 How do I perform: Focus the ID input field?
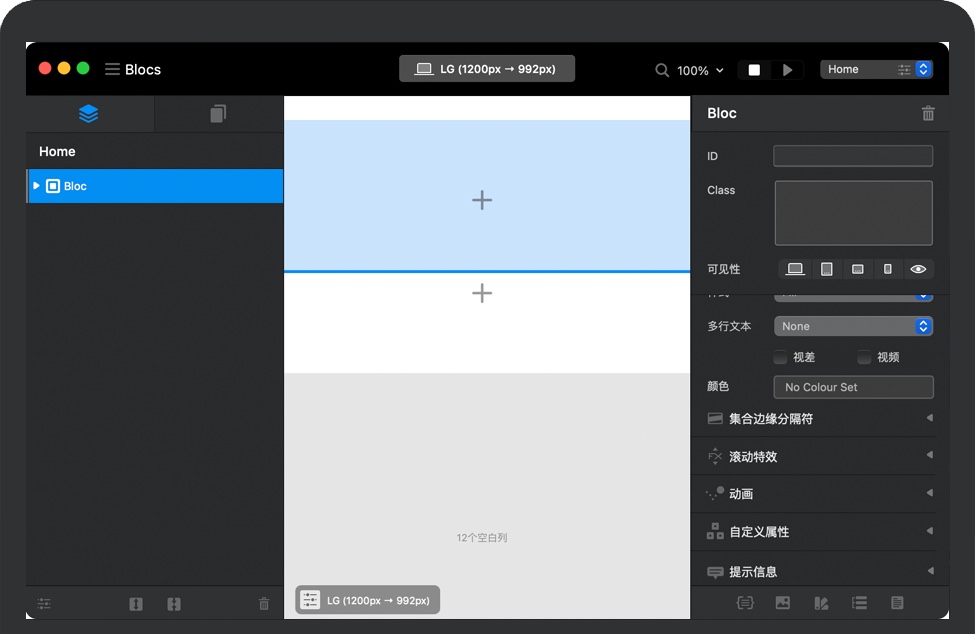tap(853, 156)
